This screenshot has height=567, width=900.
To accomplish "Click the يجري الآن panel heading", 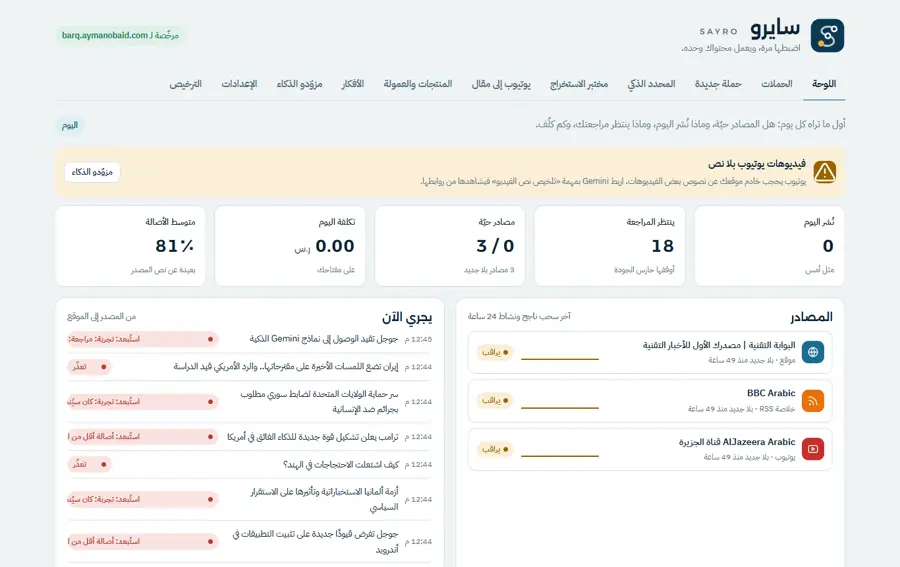I will [x=407, y=317].
